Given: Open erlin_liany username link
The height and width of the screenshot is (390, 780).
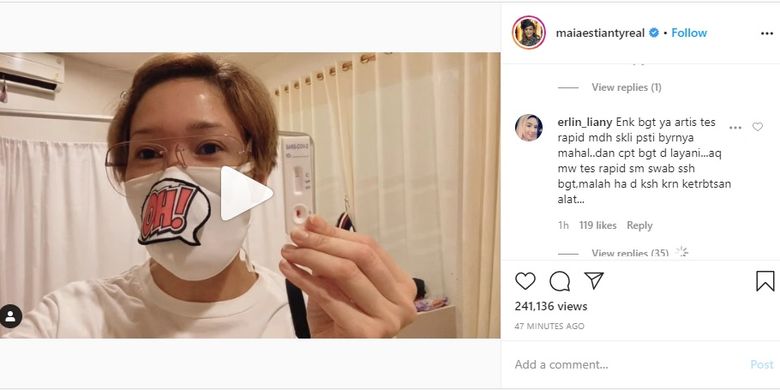Looking at the screenshot, I should (585, 122).
